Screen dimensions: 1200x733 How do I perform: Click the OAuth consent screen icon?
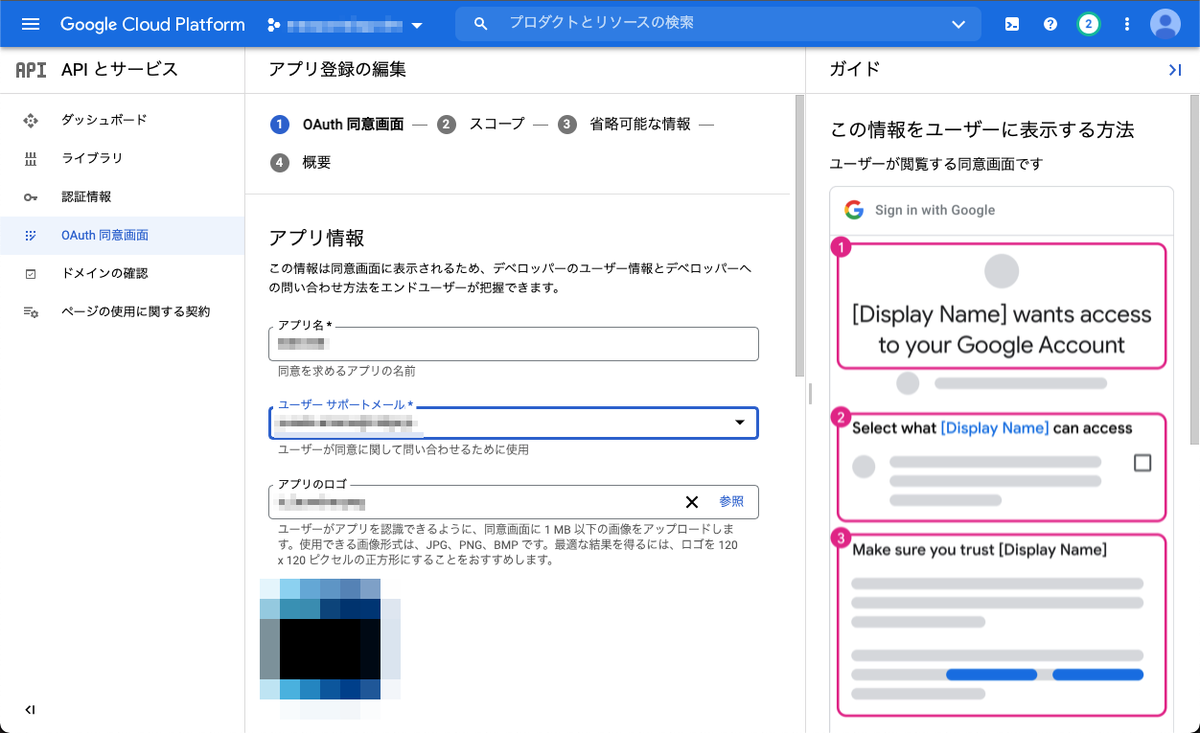tap(30, 235)
